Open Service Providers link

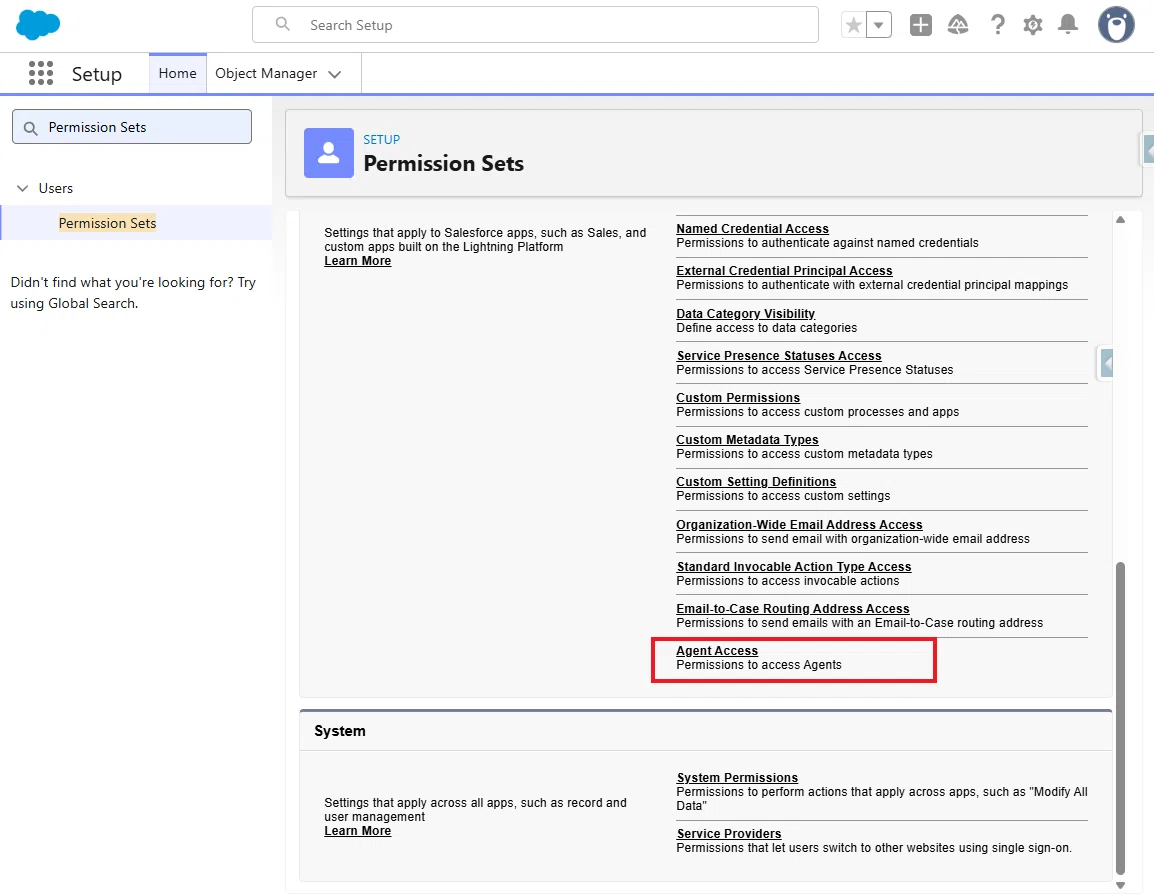(729, 834)
